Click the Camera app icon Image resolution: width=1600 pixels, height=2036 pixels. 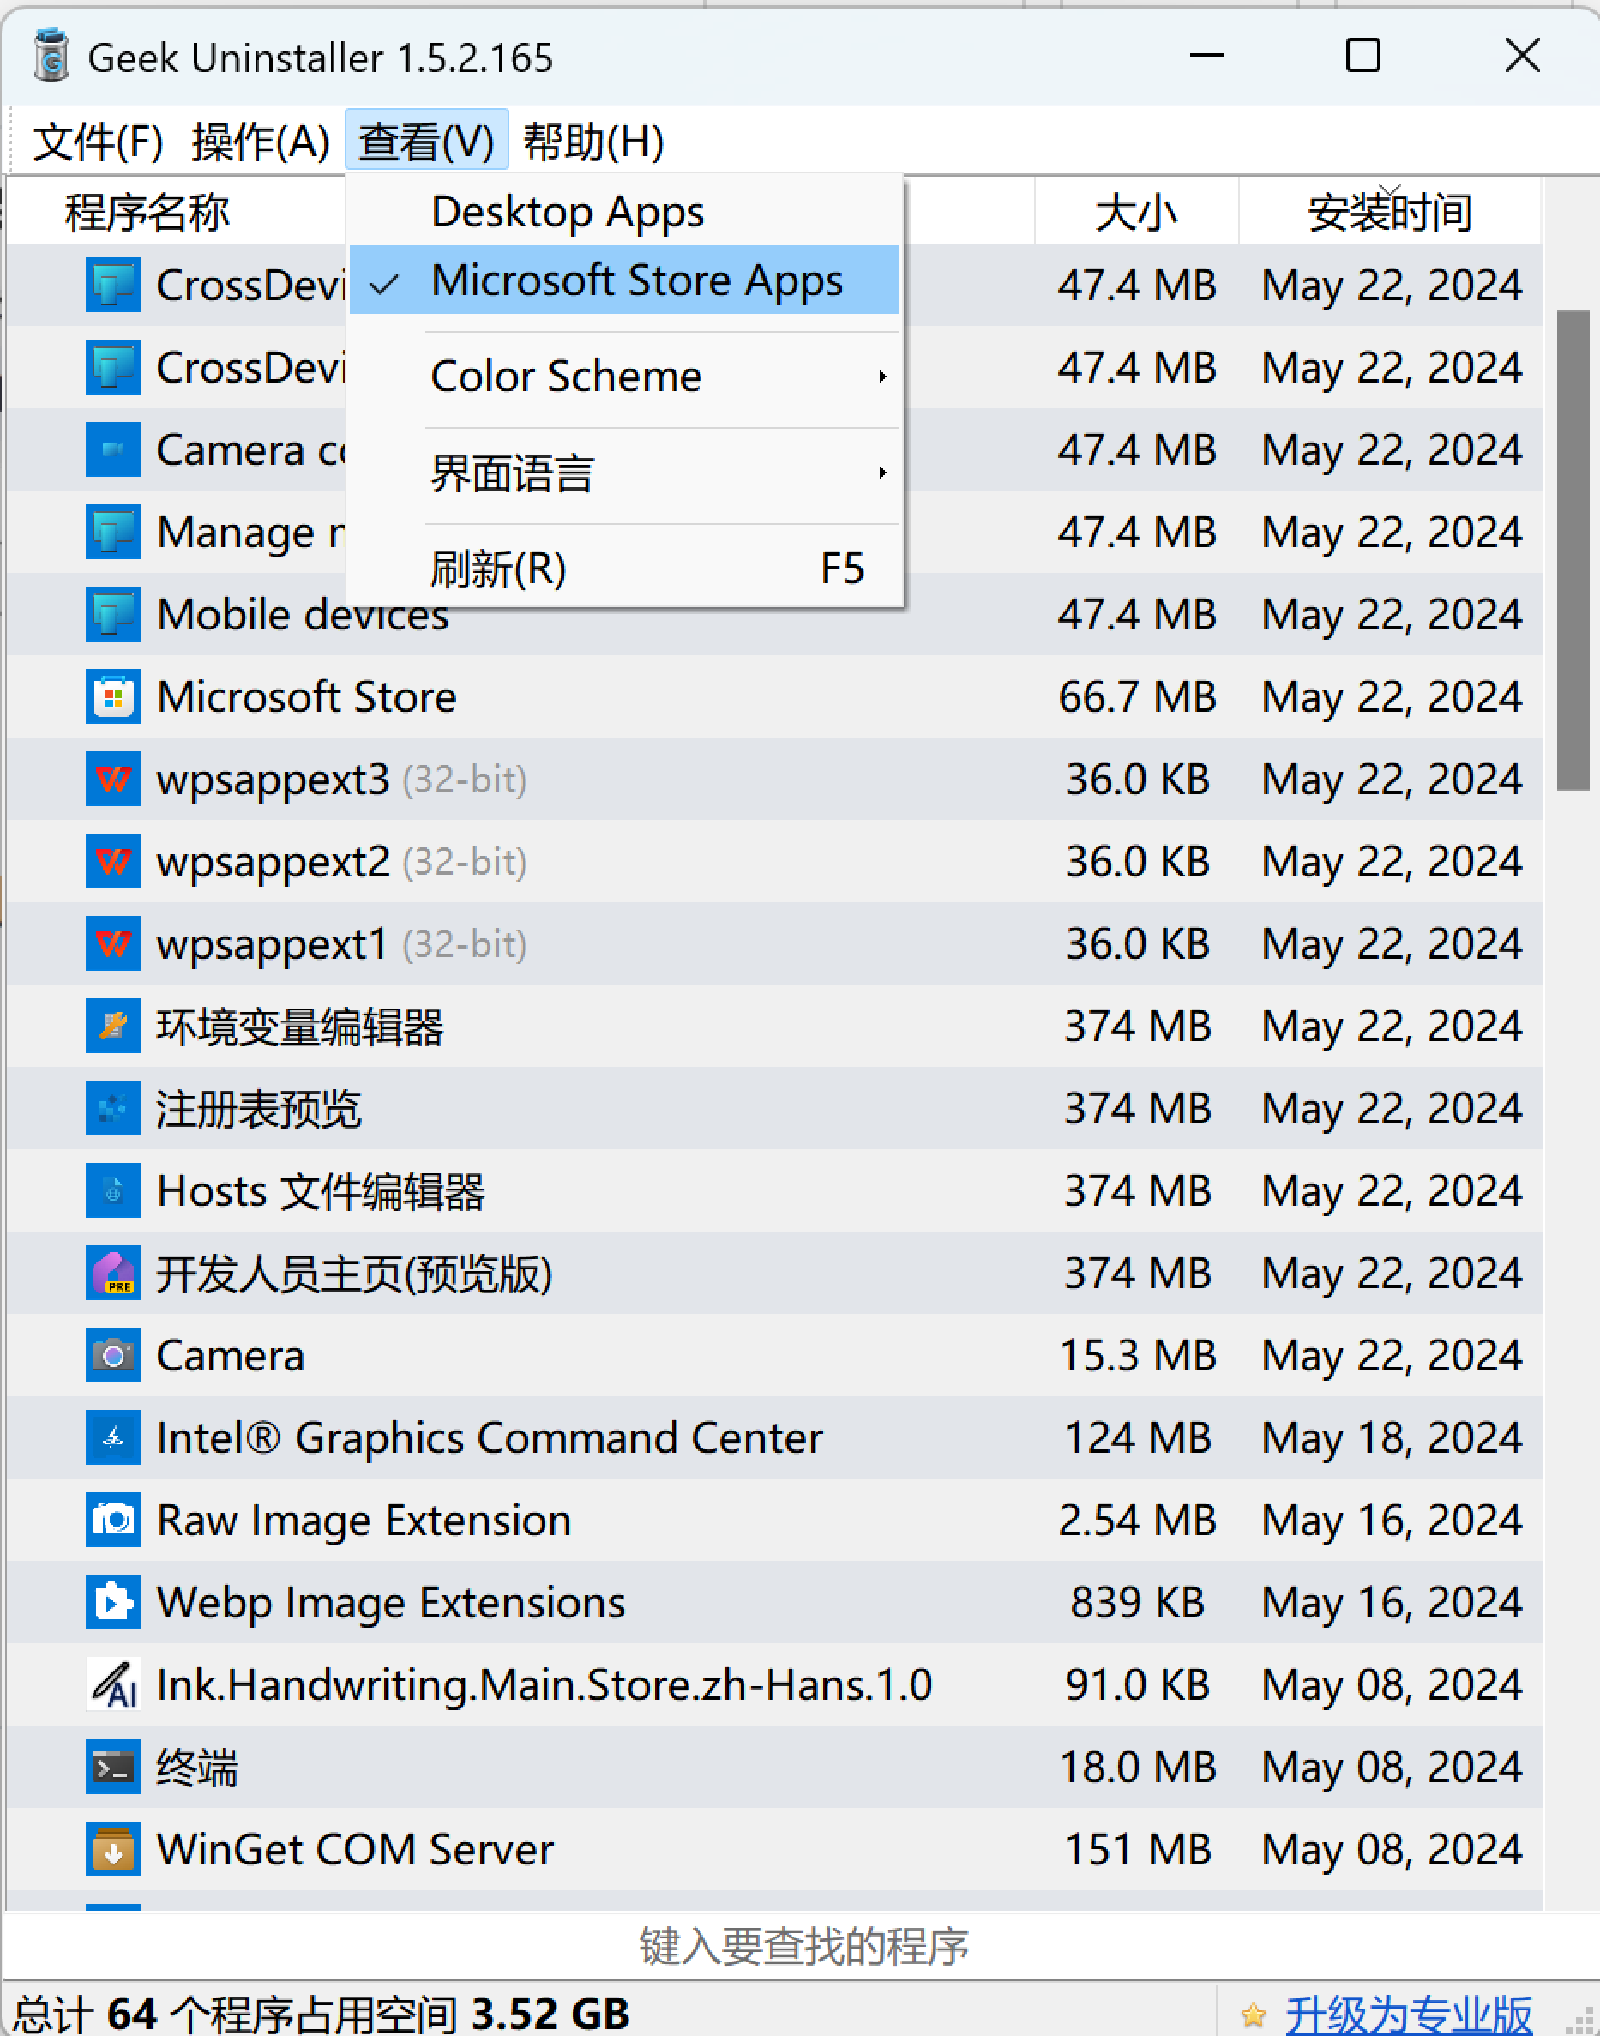pos(113,1355)
